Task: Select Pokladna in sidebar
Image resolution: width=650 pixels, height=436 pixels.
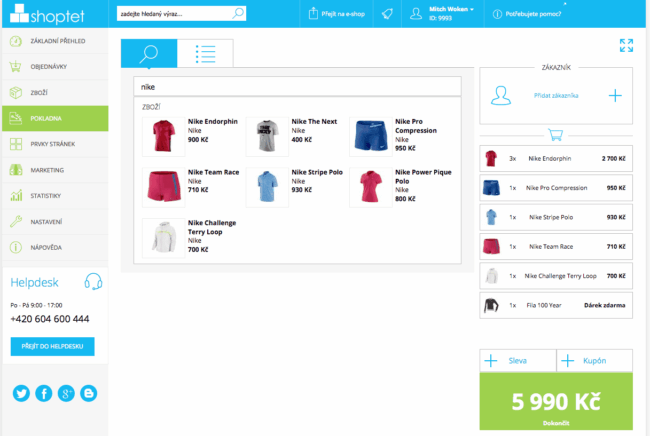Action: (x=55, y=119)
